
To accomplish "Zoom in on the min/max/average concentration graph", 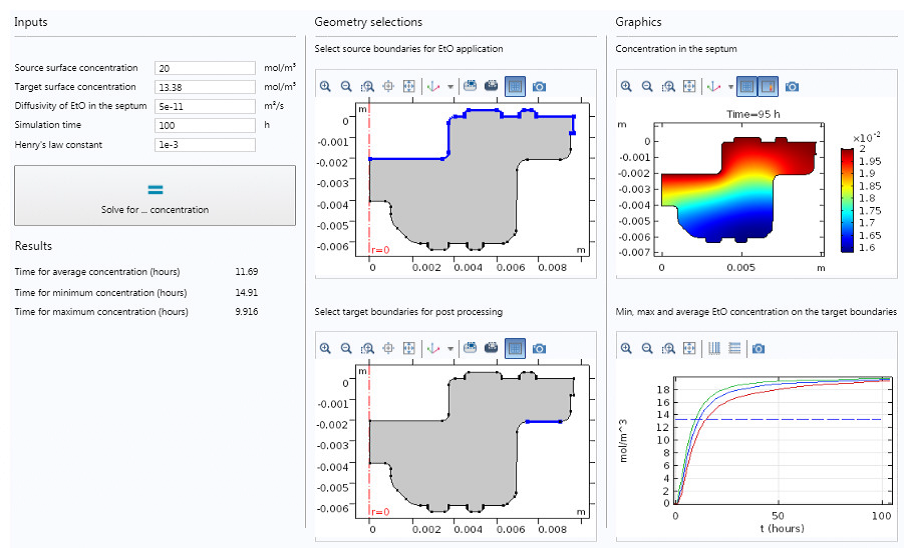I will tap(626, 349).
